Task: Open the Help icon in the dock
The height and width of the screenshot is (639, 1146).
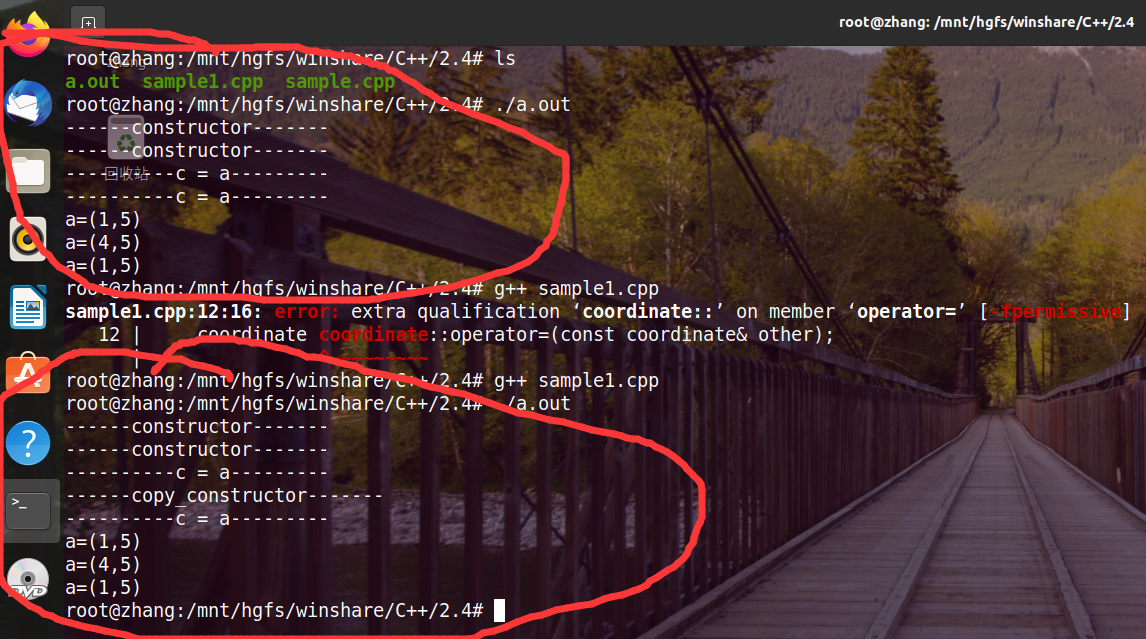Action: (28, 443)
